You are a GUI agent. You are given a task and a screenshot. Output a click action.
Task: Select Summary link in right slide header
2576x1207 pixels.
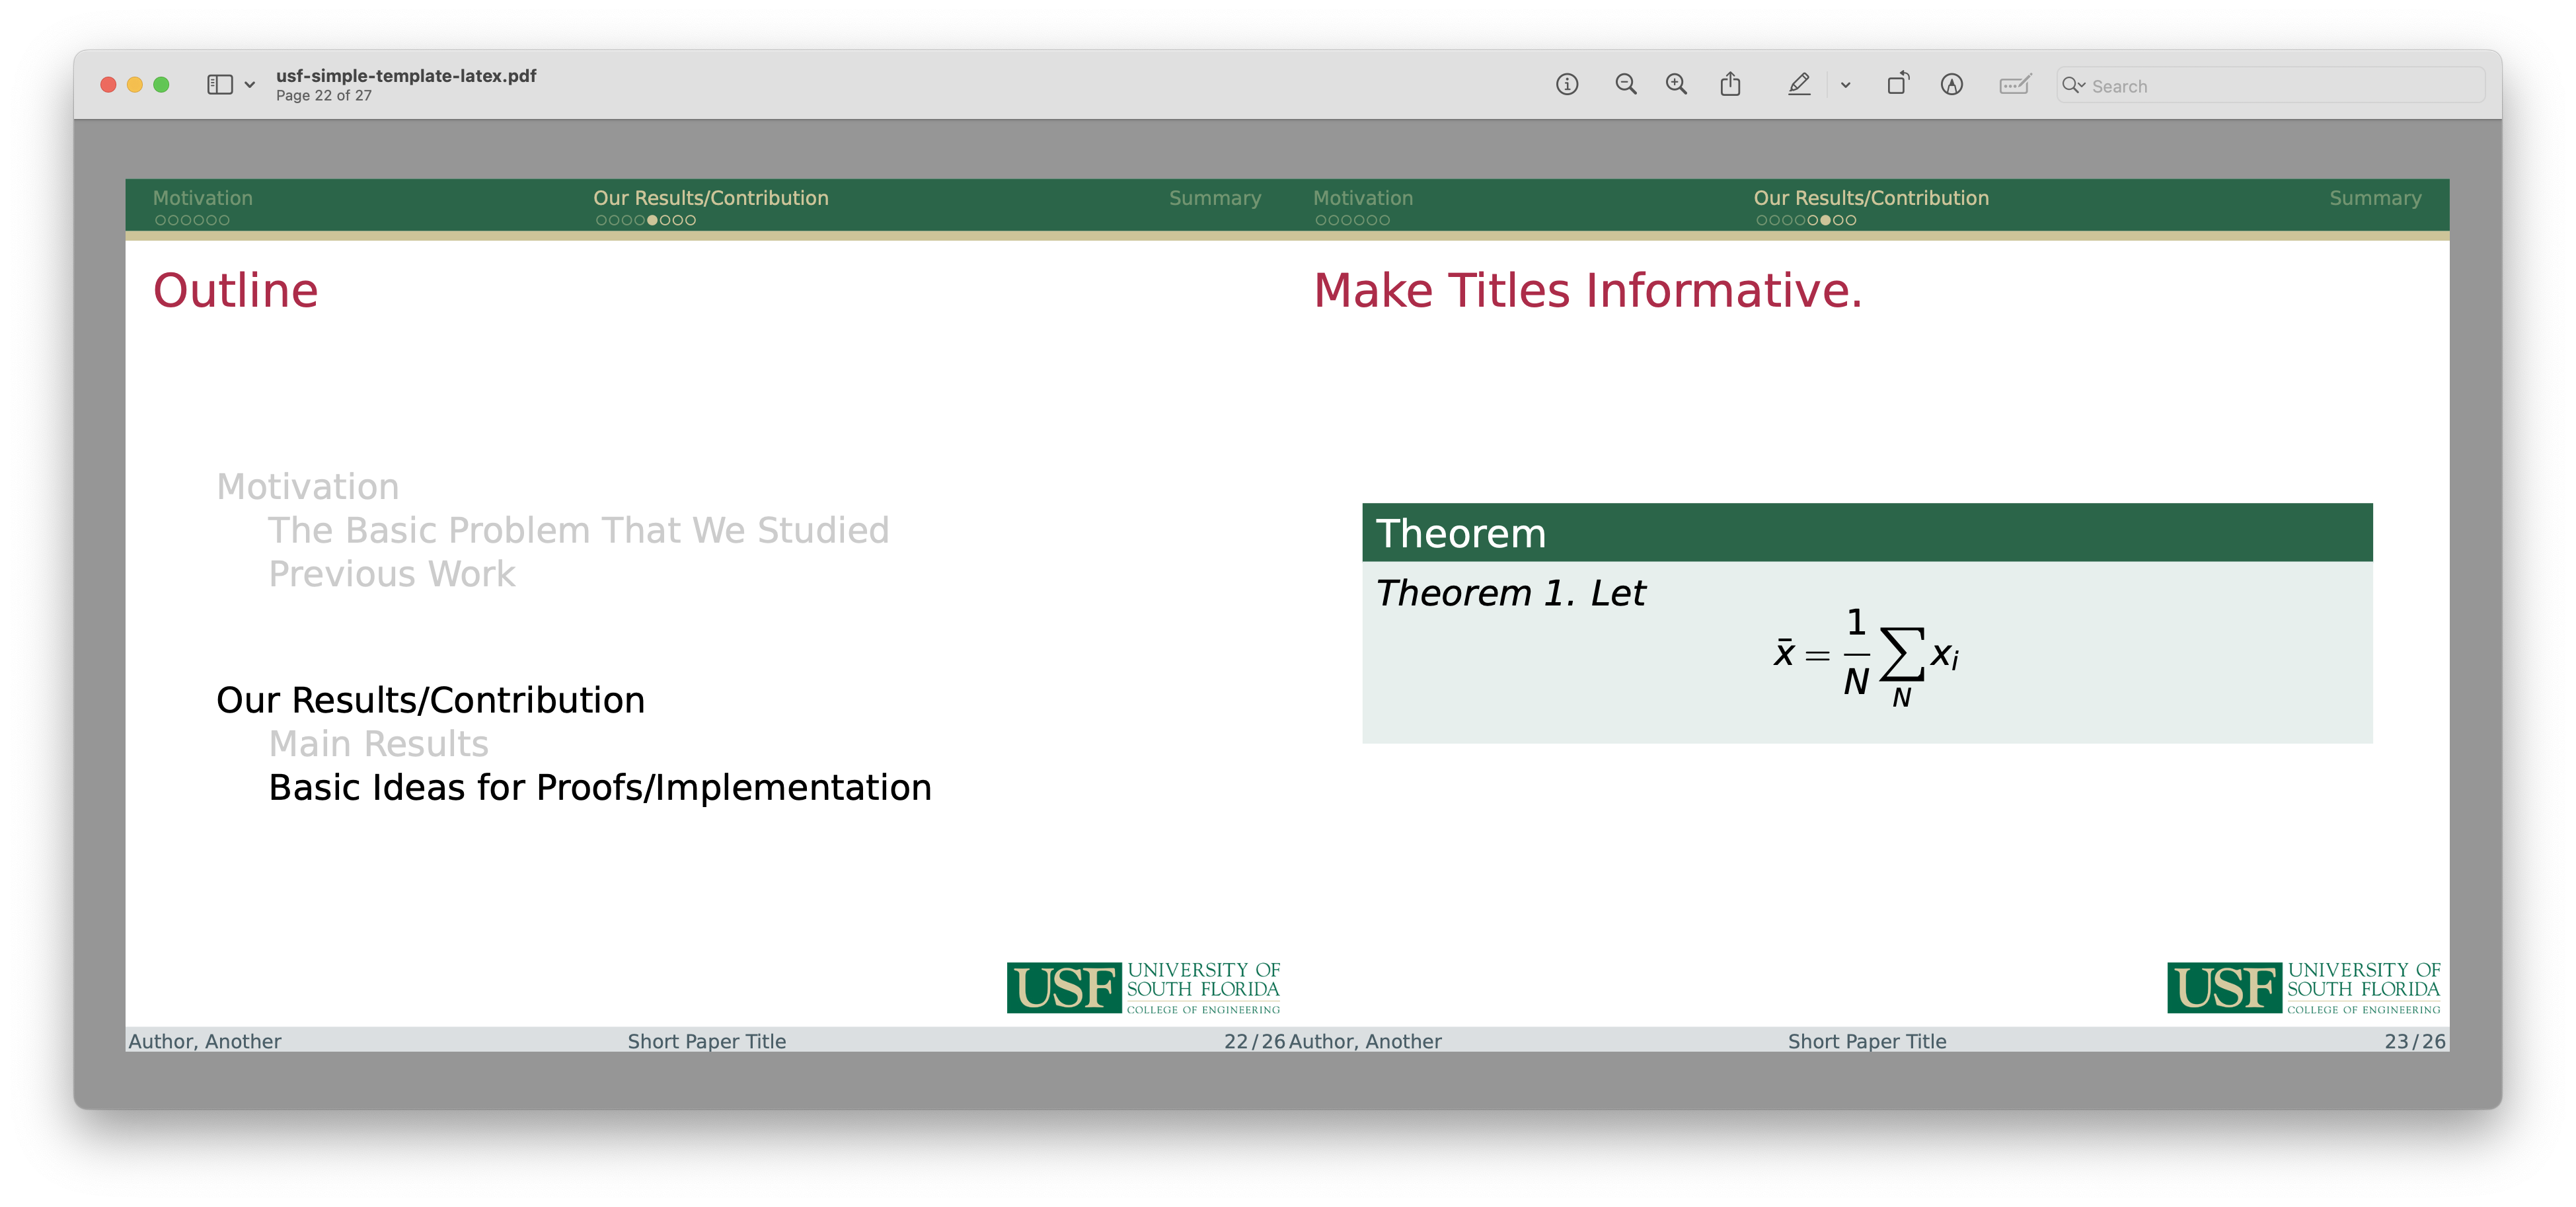click(2375, 198)
